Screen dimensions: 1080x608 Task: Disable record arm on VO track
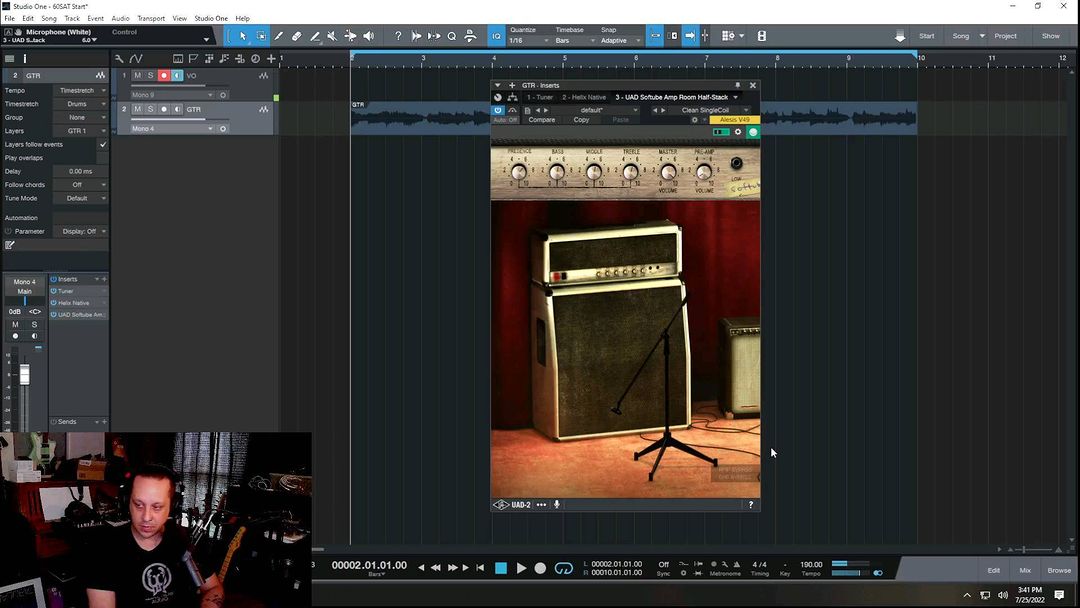click(x=164, y=76)
